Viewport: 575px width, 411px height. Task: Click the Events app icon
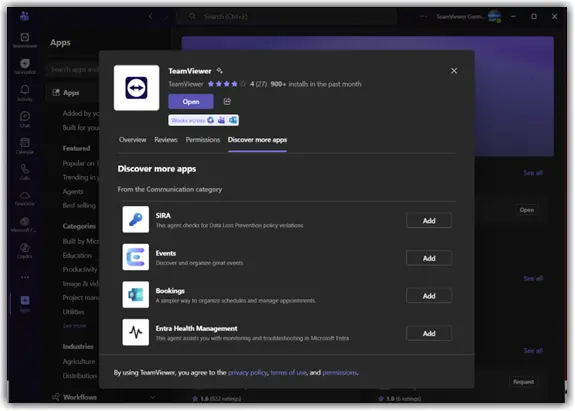(x=136, y=257)
